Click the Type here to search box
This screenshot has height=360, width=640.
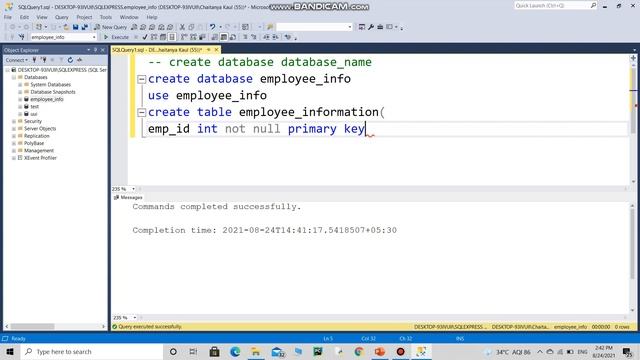tap(92, 351)
